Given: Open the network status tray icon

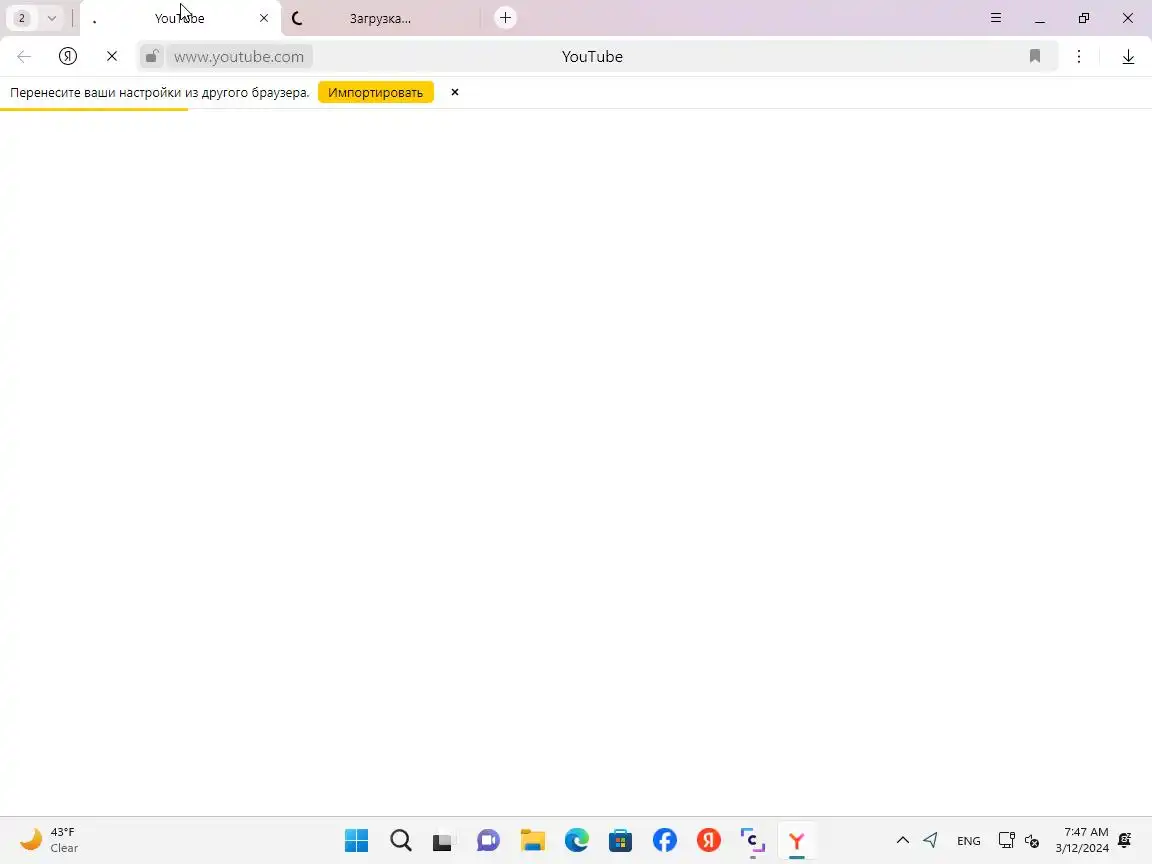Looking at the screenshot, I should click(1007, 840).
